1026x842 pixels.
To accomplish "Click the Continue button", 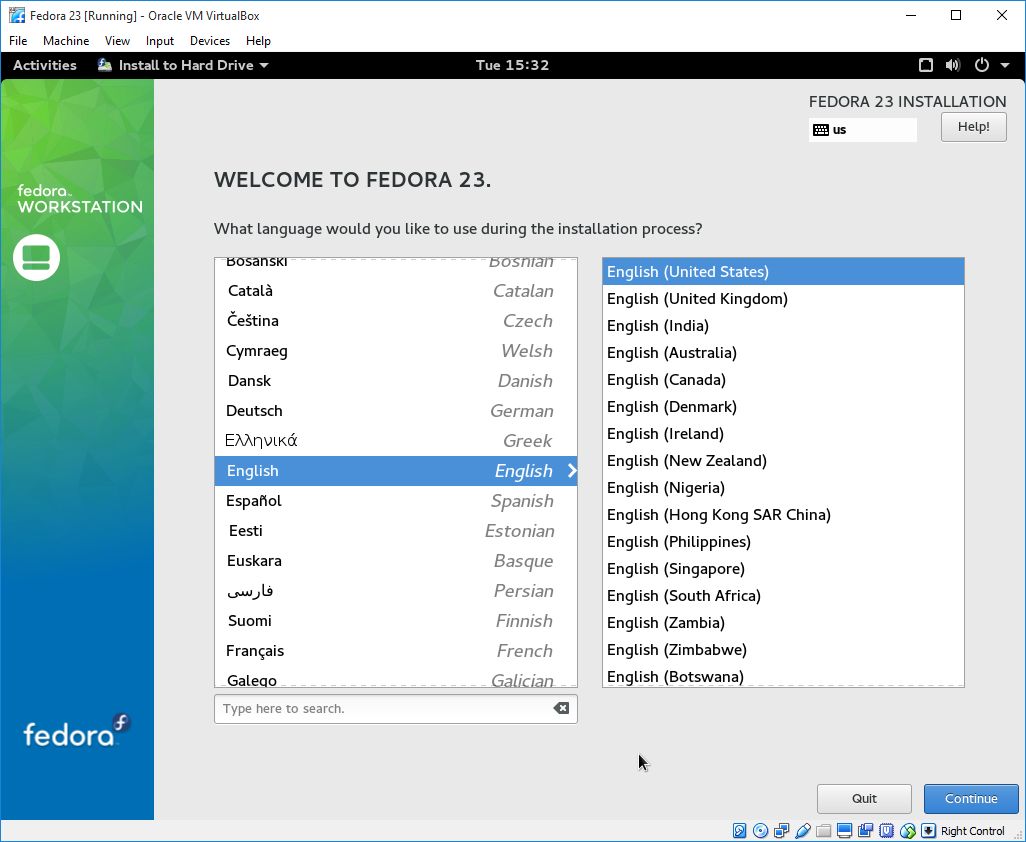I will pos(971,798).
